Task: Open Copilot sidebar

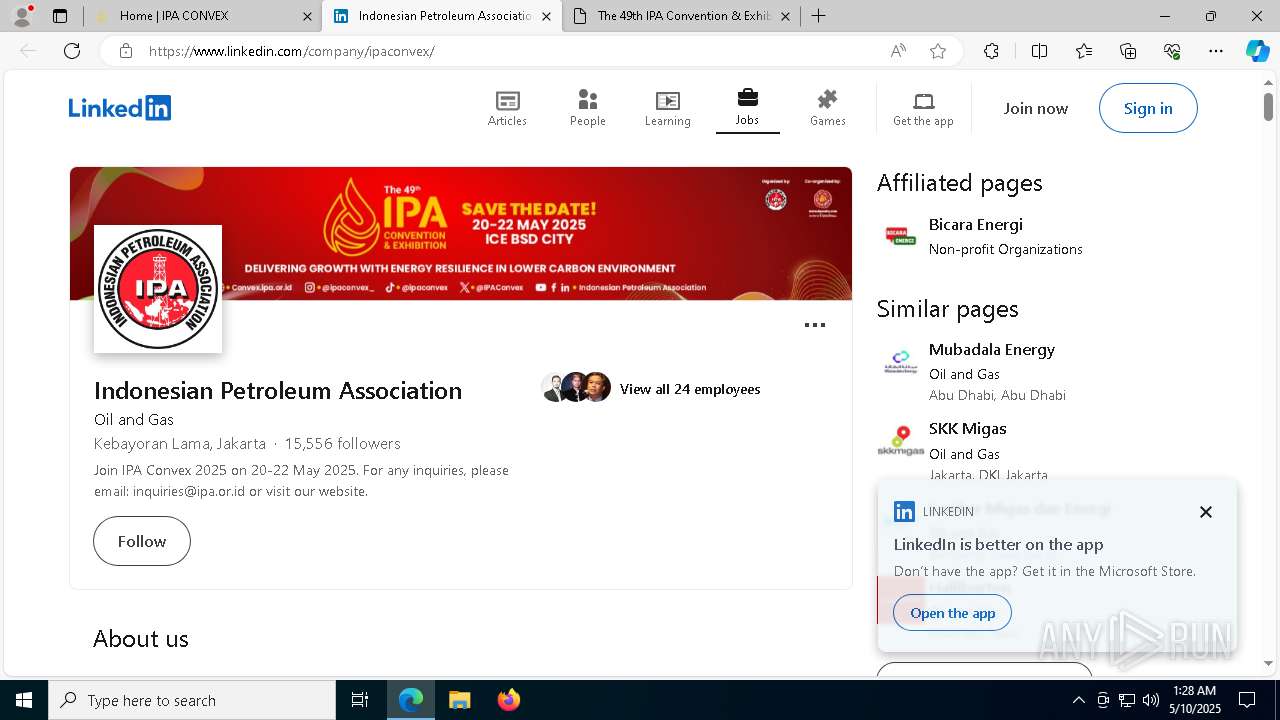Action: tap(1257, 51)
